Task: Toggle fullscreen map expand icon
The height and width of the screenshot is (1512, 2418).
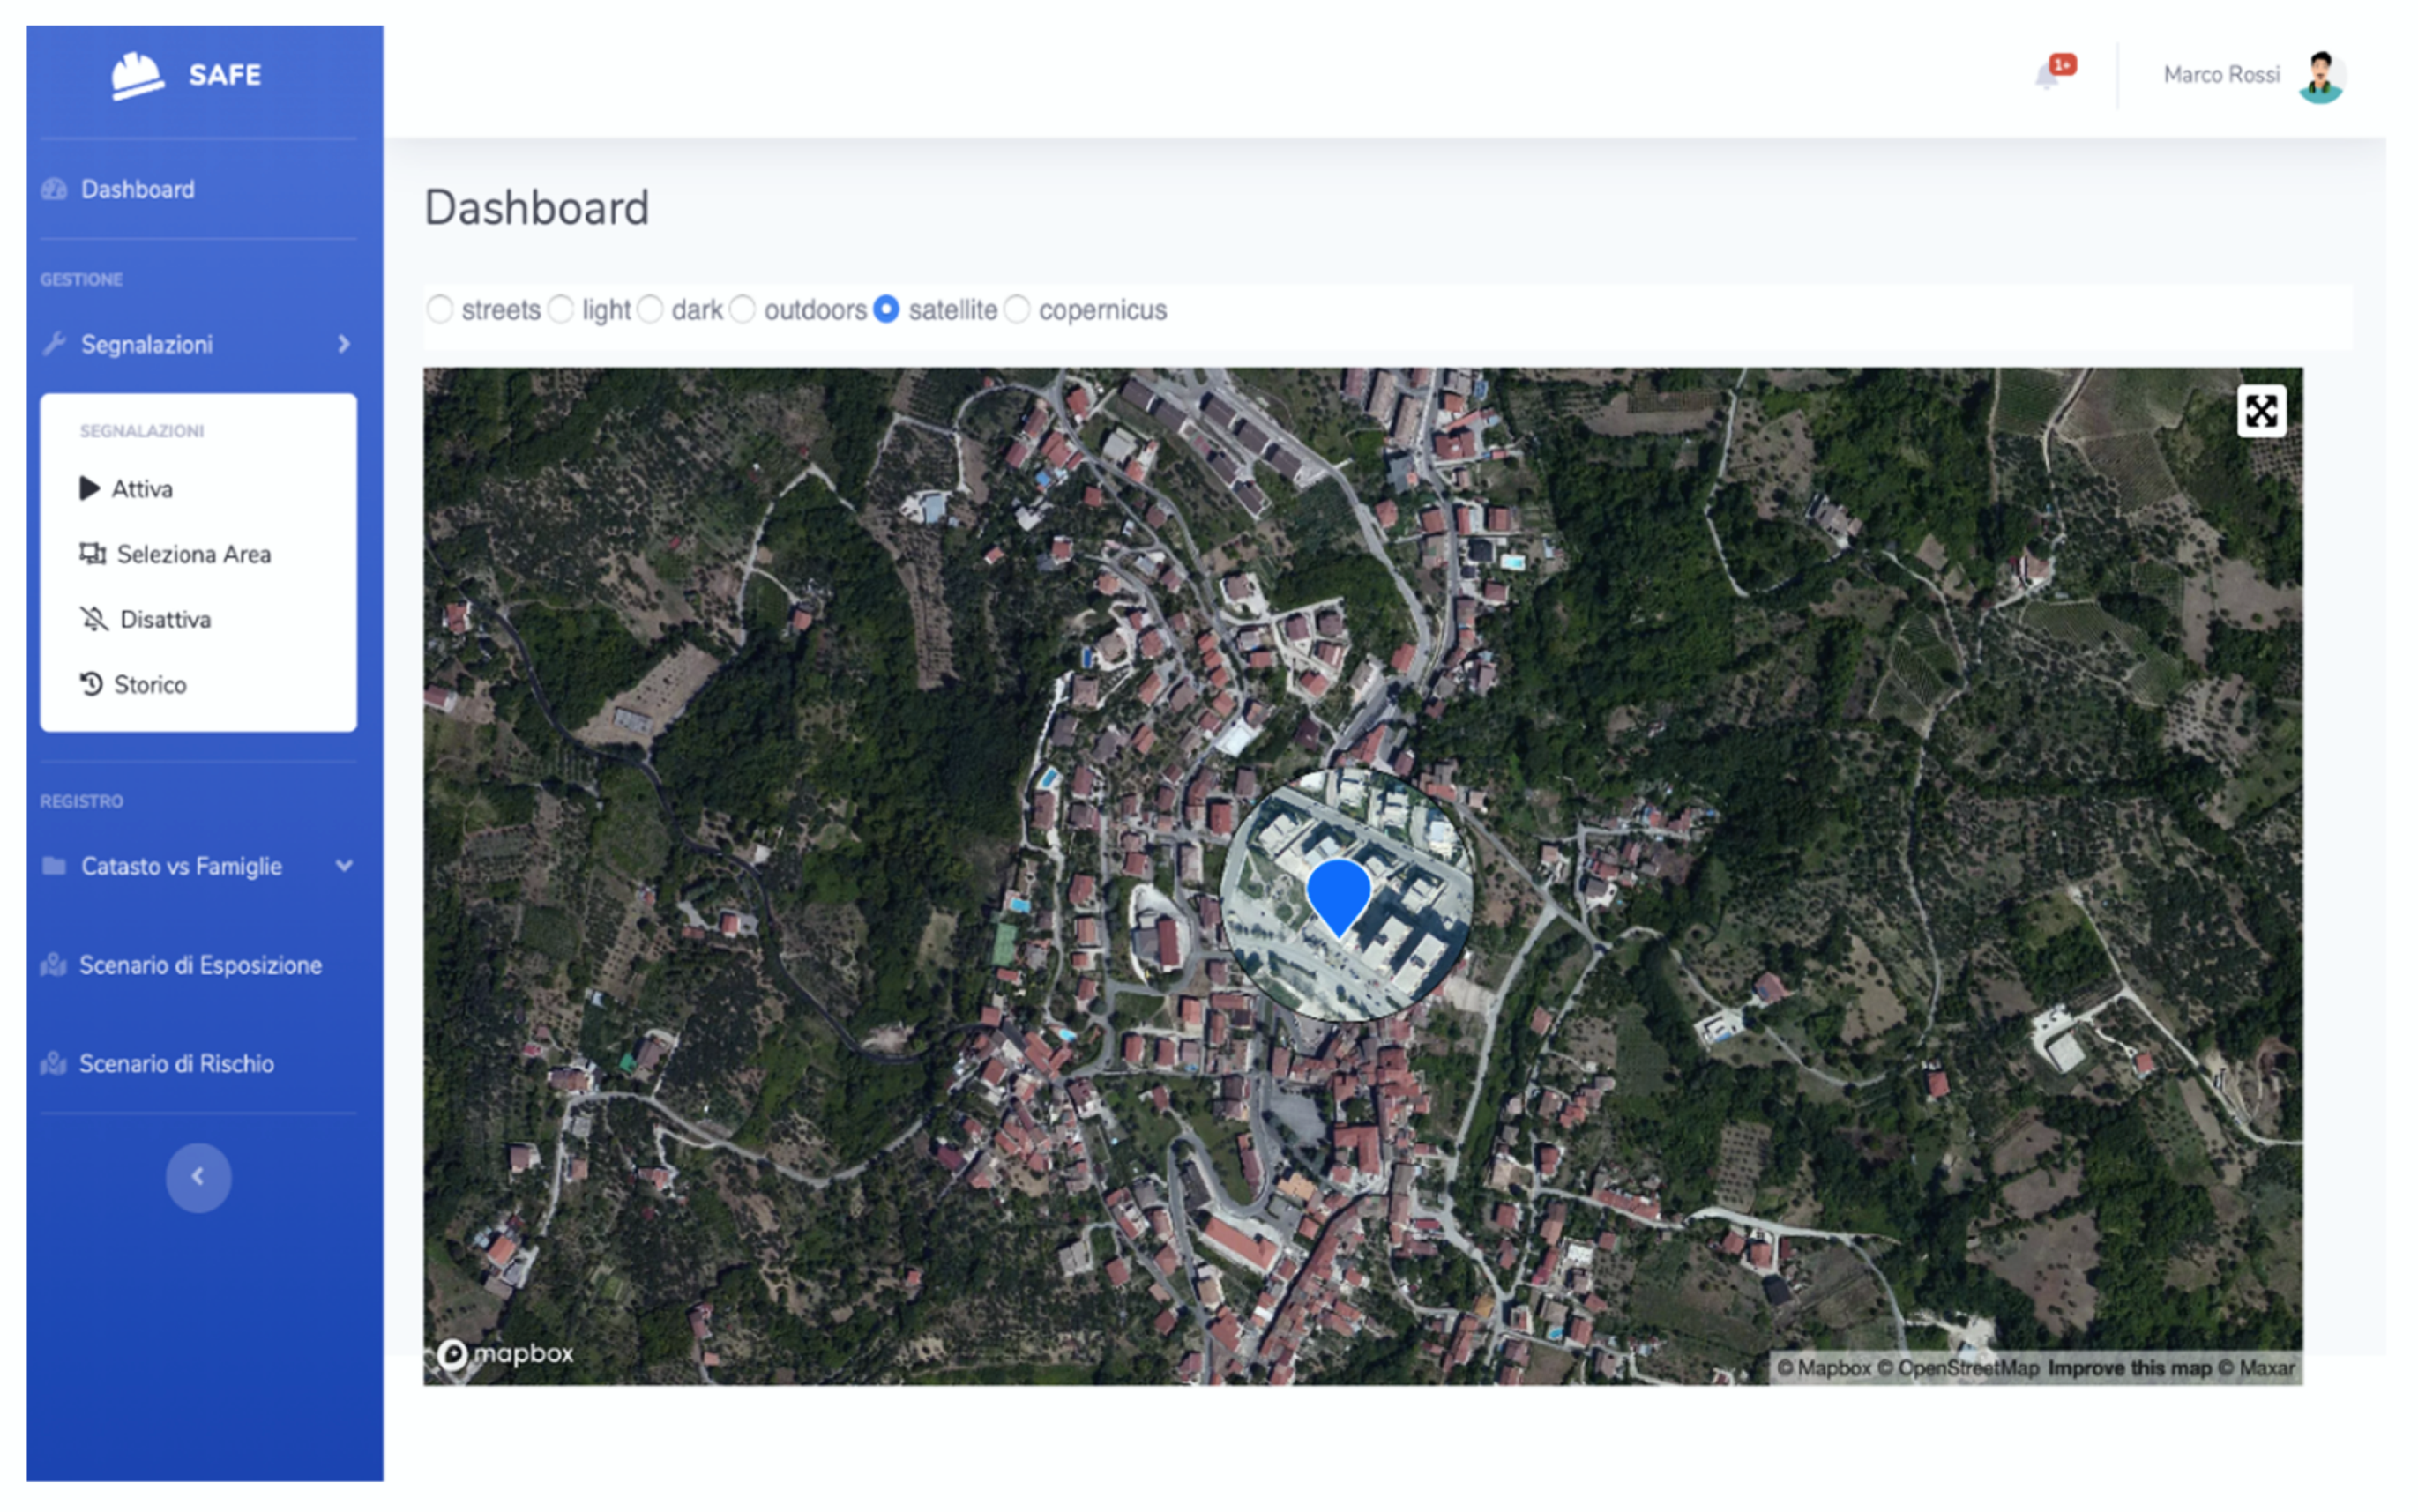Action: 2260,411
